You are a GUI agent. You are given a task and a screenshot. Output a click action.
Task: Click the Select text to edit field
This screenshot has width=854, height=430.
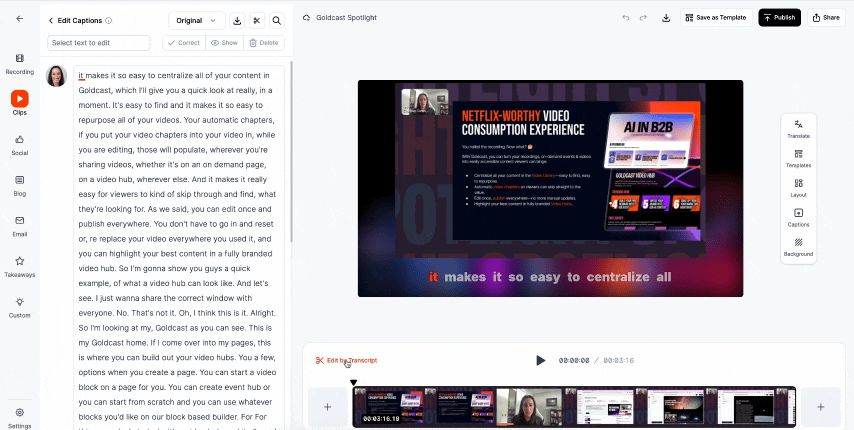[98, 43]
